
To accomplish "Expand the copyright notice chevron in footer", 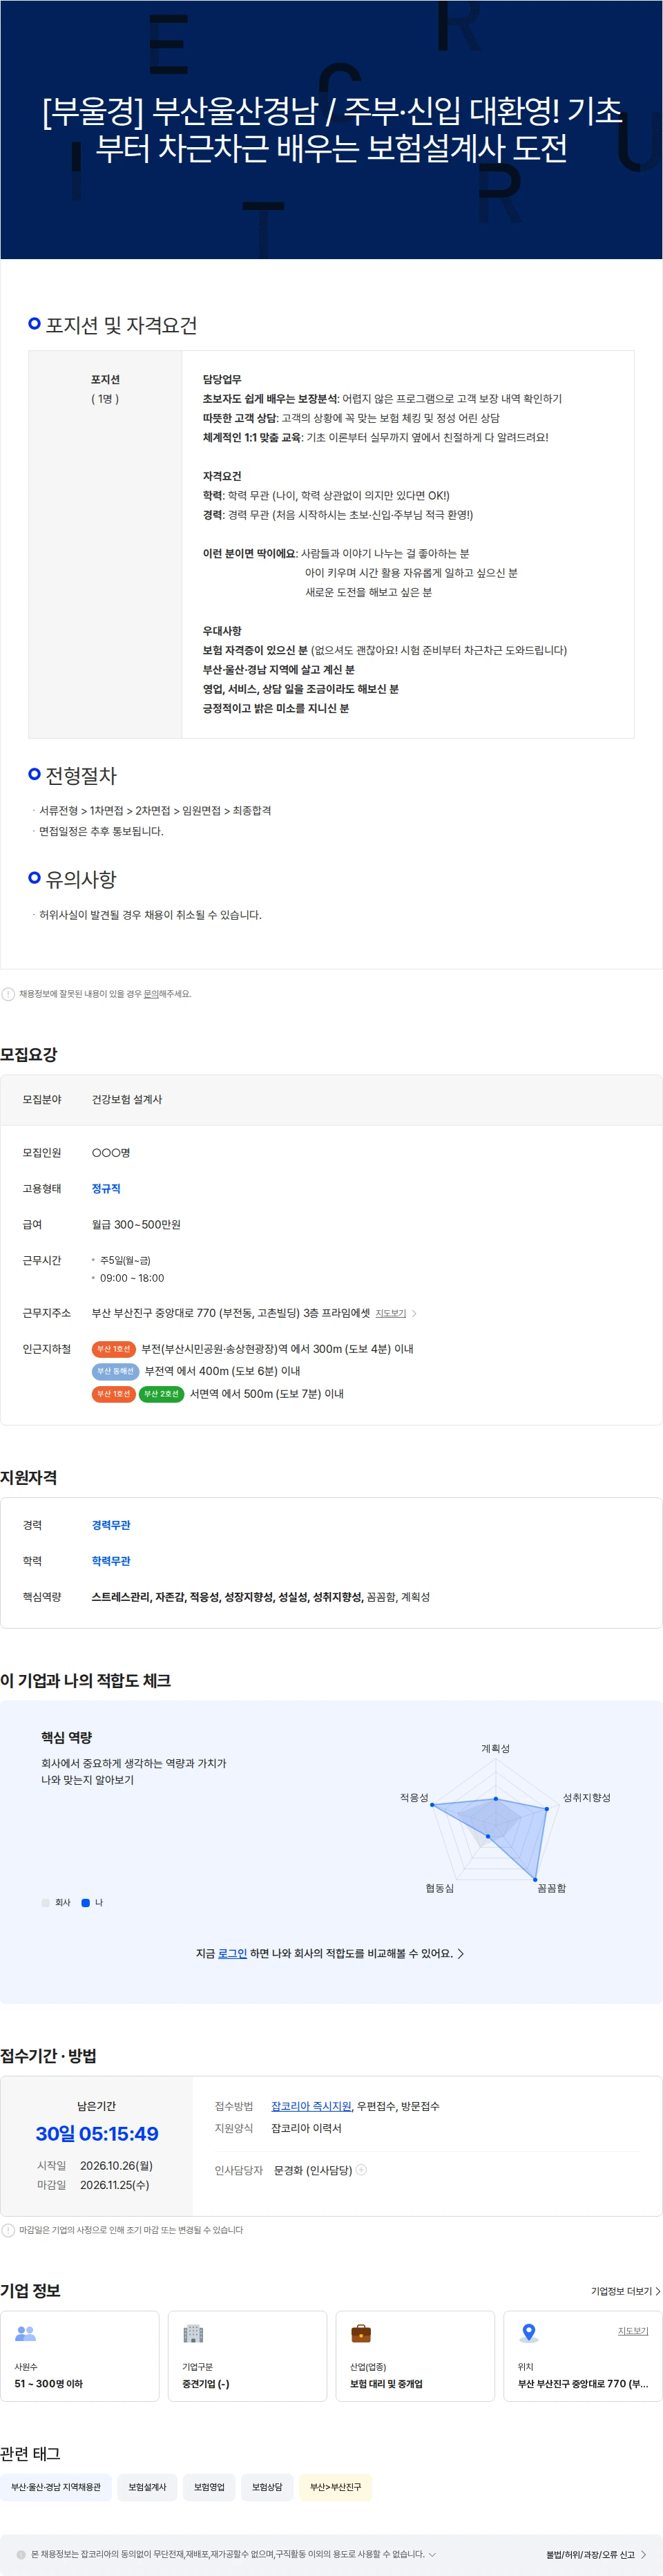I will click(x=432, y=2554).
